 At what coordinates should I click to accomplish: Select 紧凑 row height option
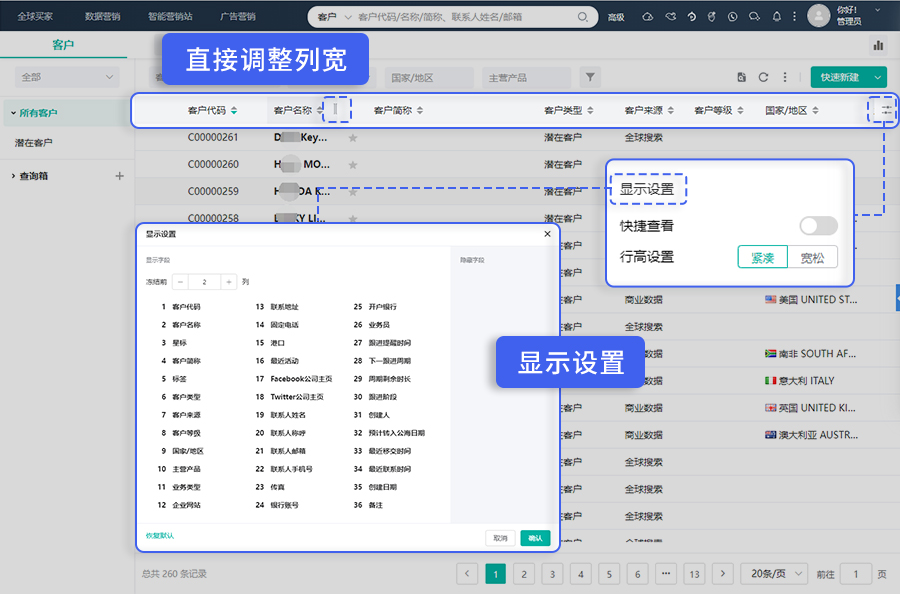pyautogui.click(x=762, y=257)
